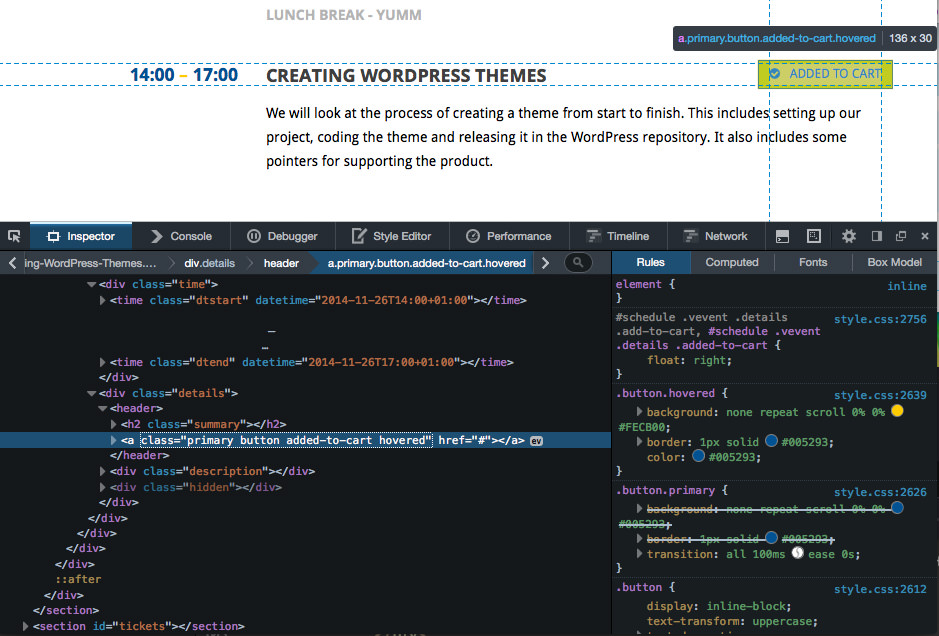Expand the selected anchor node

tap(114, 440)
